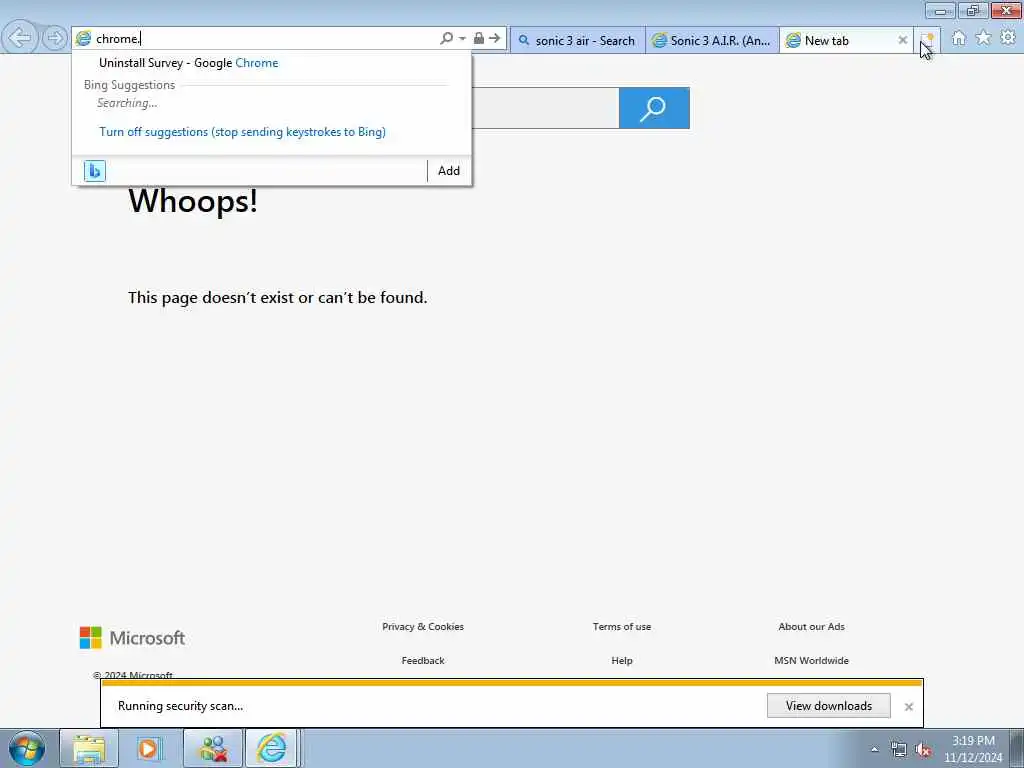Click the Go arrow in the address bar
Image resolution: width=1024 pixels, height=768 pixels.
tap(495, 39)
